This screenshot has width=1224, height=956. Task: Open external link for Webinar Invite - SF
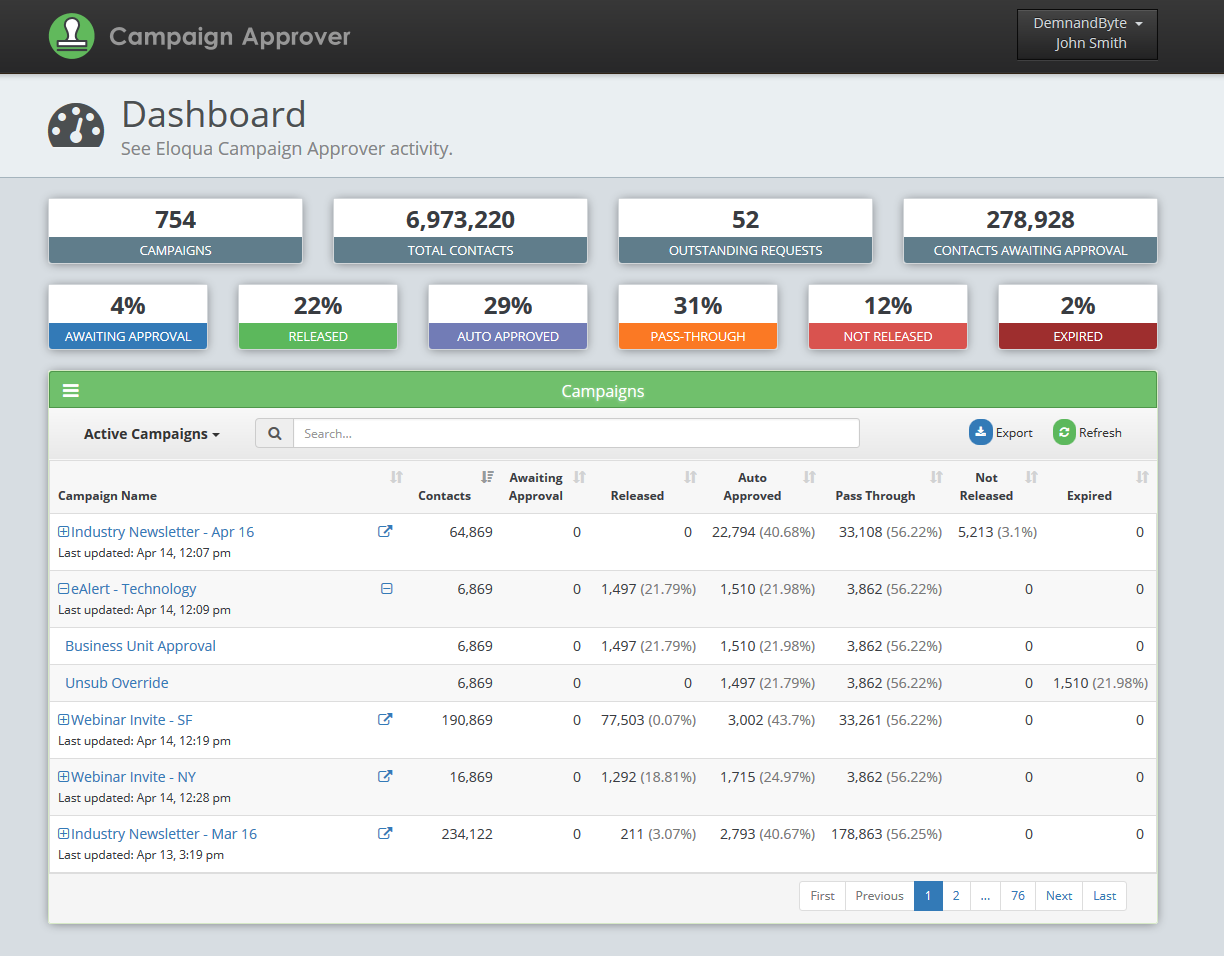(385, 719)
